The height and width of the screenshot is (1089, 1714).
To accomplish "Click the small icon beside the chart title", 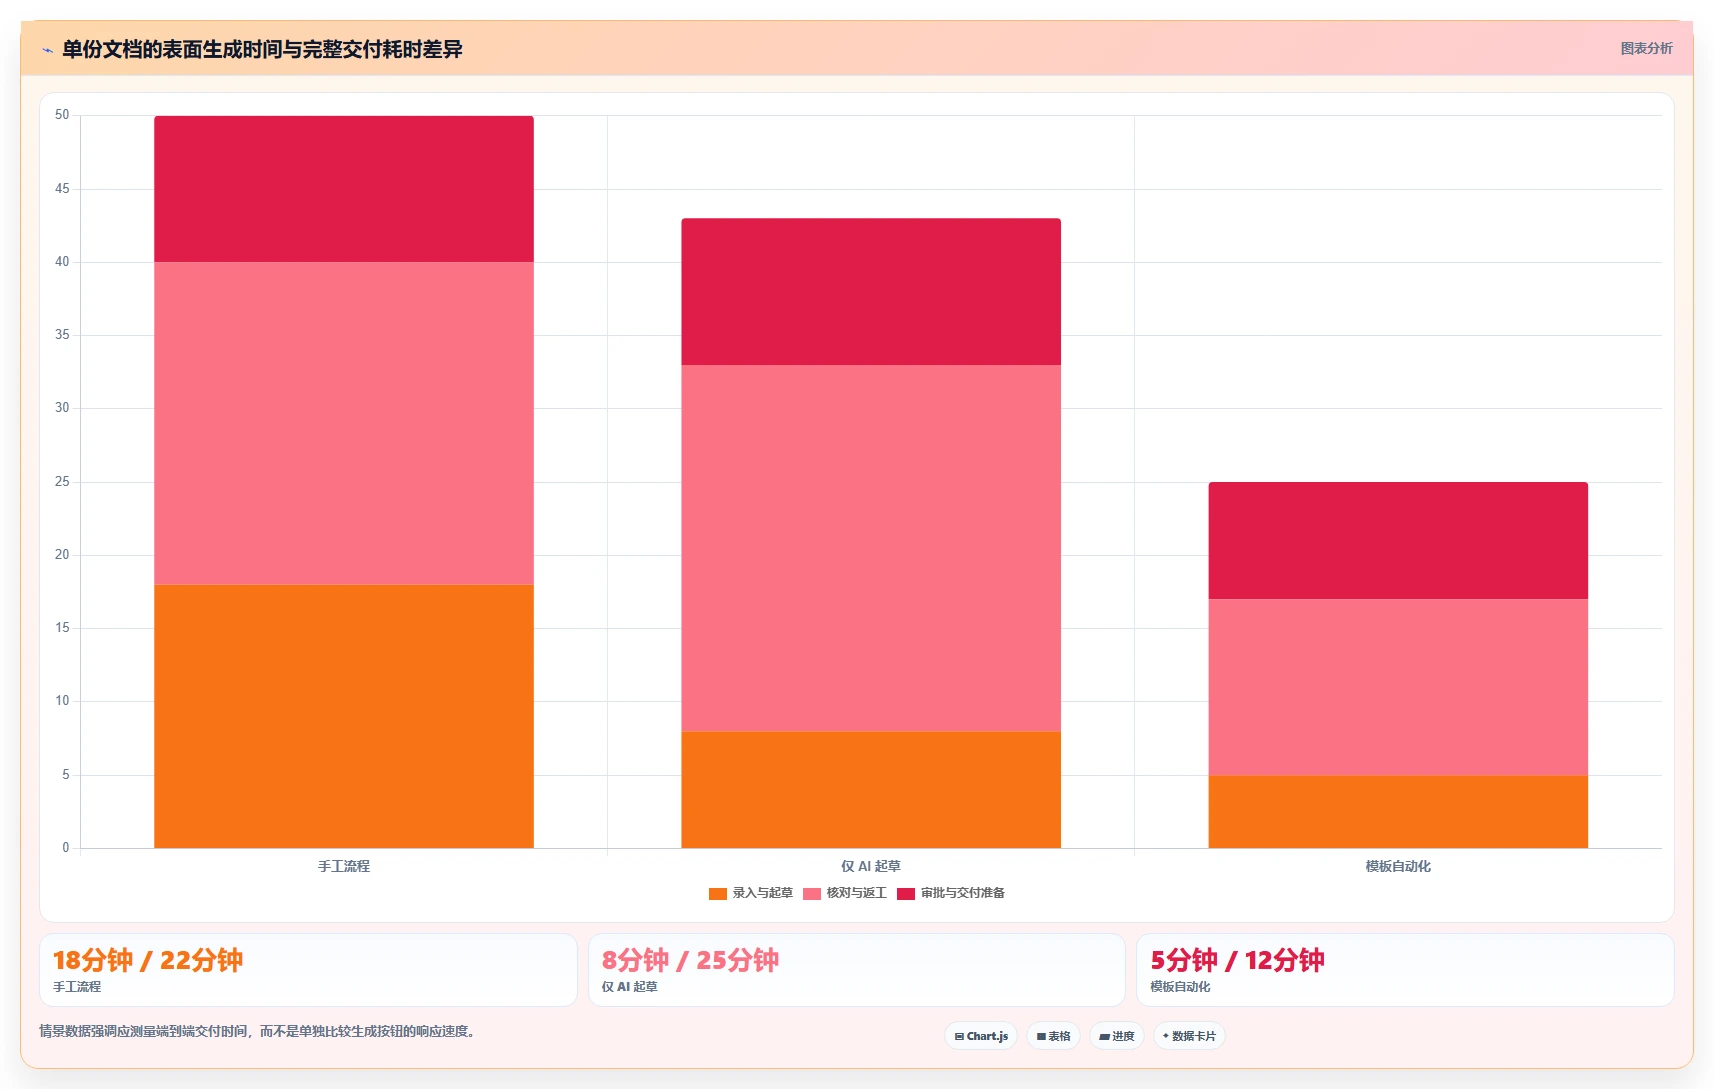I will click(47, 50).
